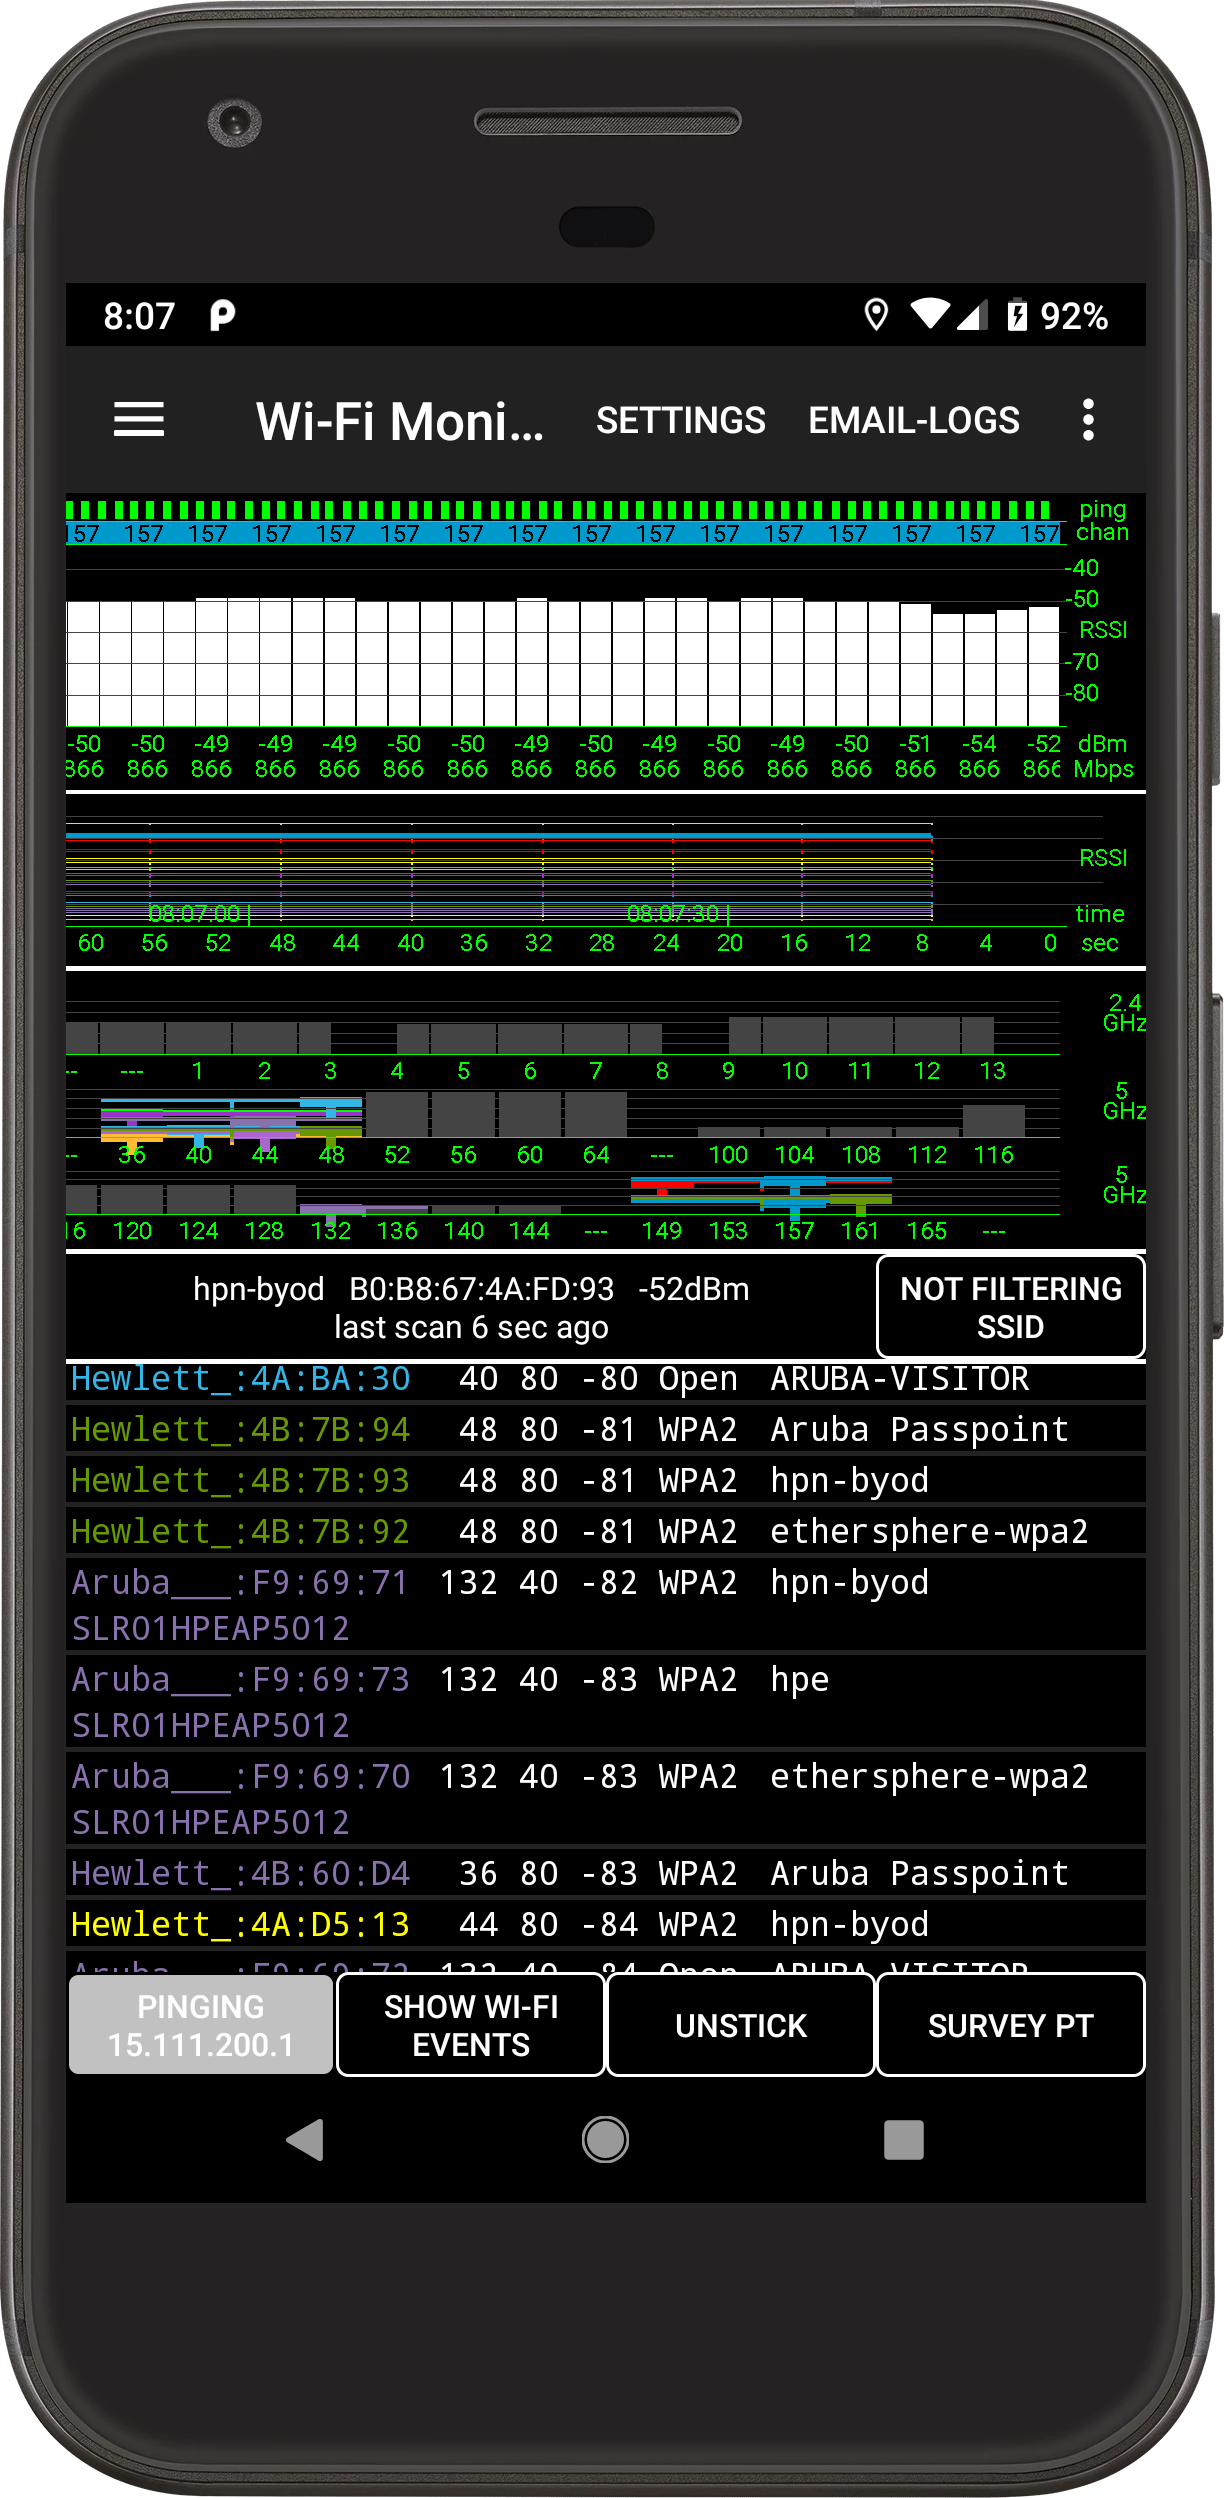Select Aruba___:F9:69:71 hpn-byod row

coord(606,1605)
